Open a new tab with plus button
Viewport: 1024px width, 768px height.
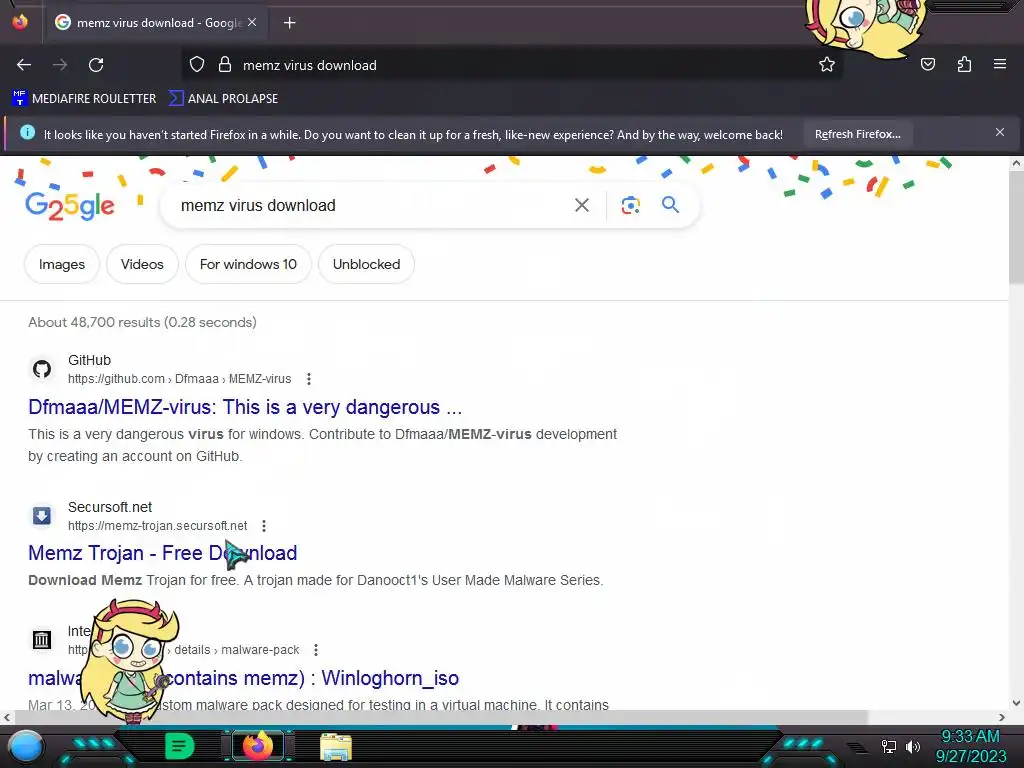pos(289,23)
